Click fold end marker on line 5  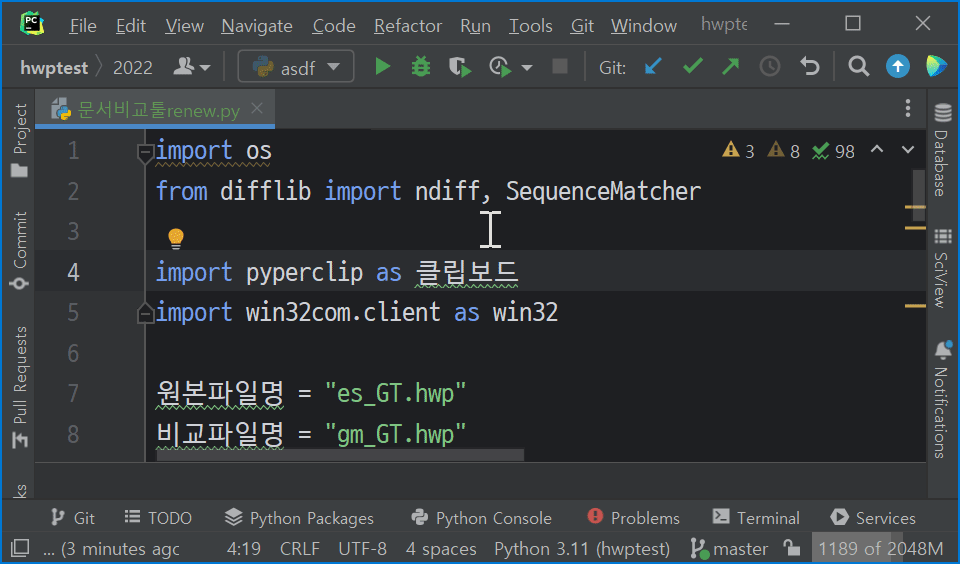[x=145, y=313]
